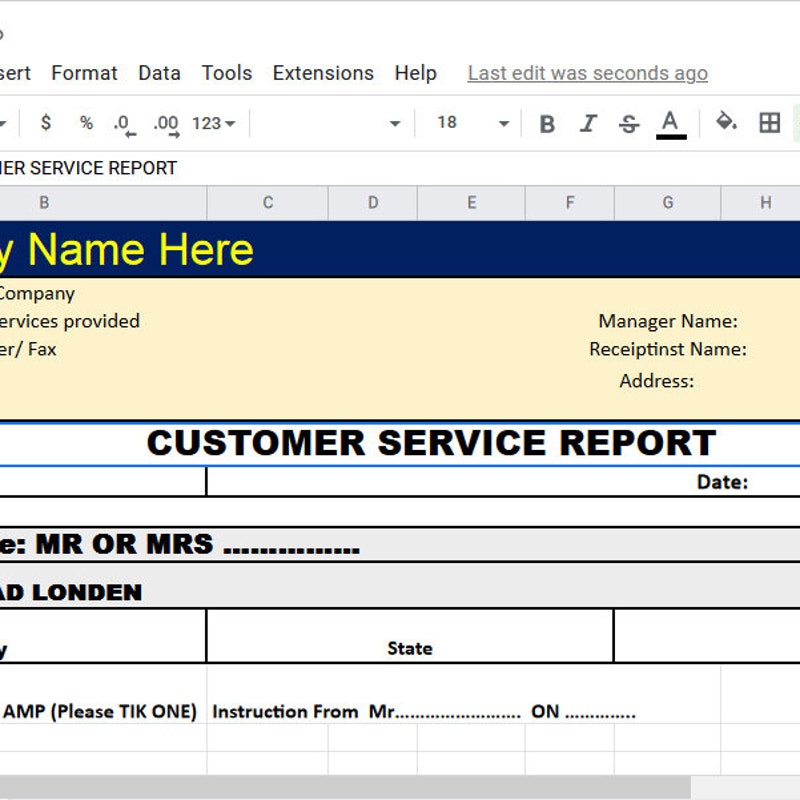Open the Help menu
Image resolution: width=800 pixels, height=800 pixels.
pos(416,73)
